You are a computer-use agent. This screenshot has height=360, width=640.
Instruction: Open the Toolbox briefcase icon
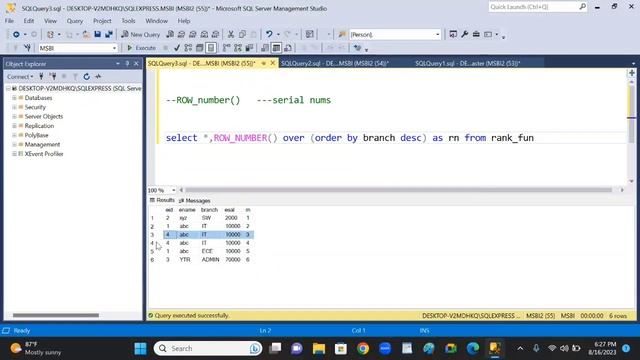click(476, 34)
